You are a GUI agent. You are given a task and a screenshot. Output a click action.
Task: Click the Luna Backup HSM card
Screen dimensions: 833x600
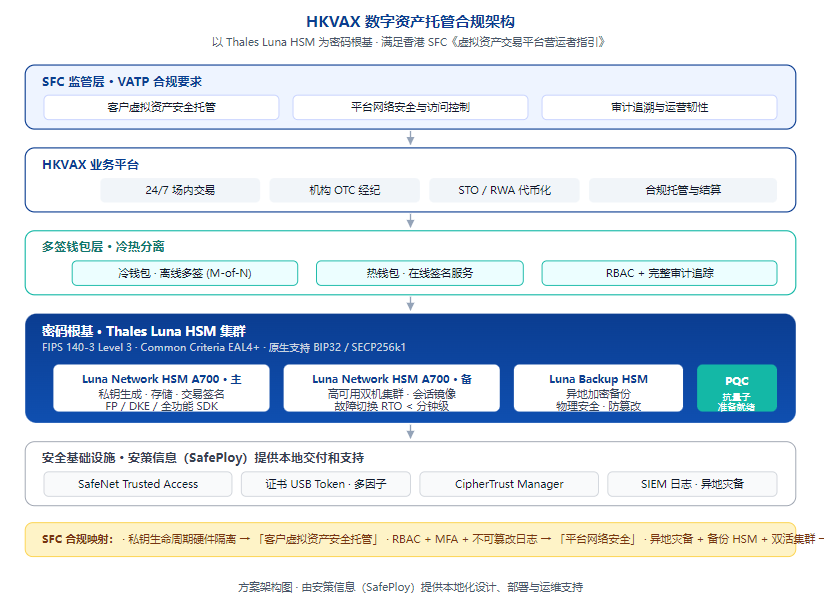(x=598, y=388)
